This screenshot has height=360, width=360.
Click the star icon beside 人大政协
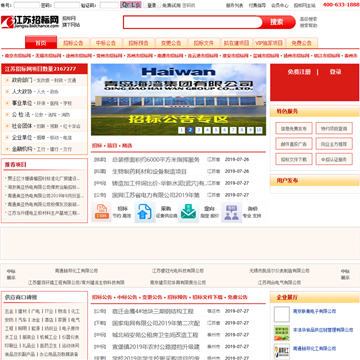(7, 92)
